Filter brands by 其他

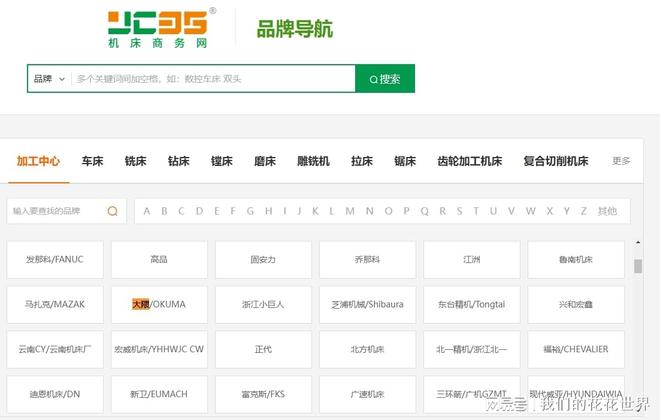[607, 211]
